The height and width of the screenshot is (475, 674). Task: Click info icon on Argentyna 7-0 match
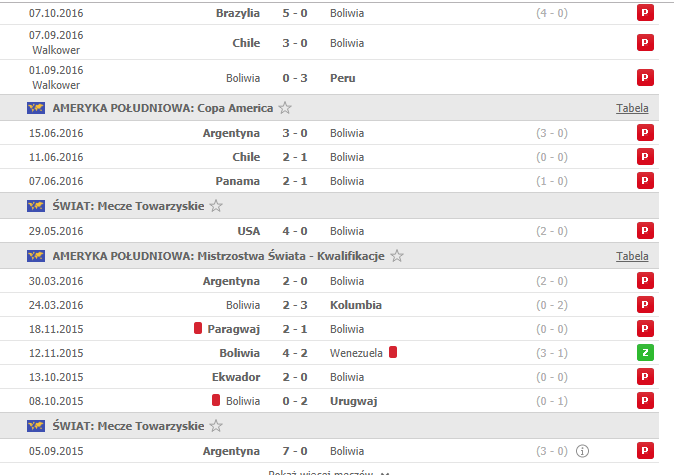(582, 451)
